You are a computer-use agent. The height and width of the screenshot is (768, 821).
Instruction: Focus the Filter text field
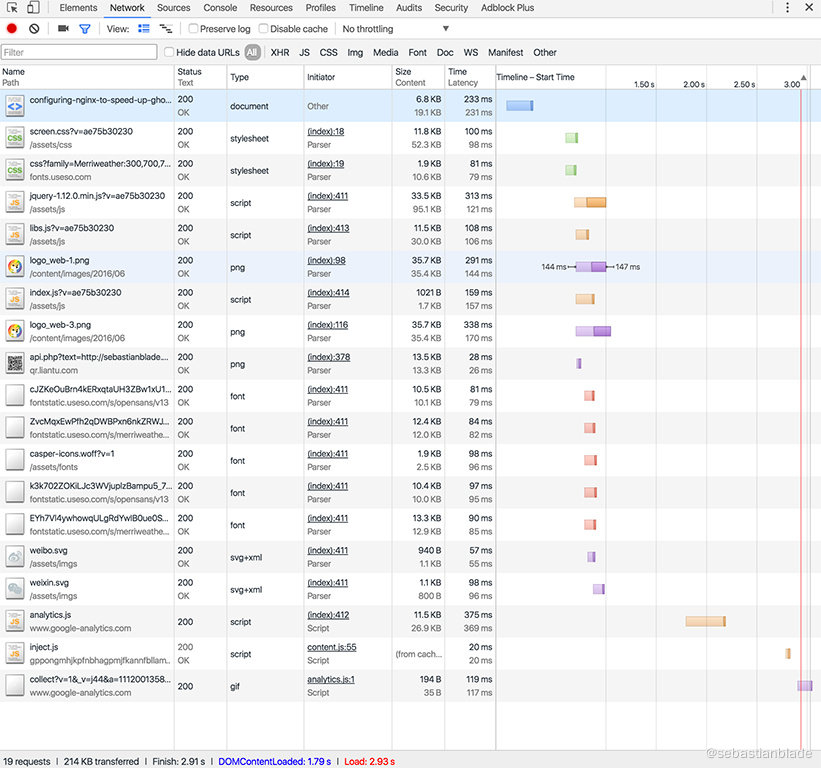point(79,52)
